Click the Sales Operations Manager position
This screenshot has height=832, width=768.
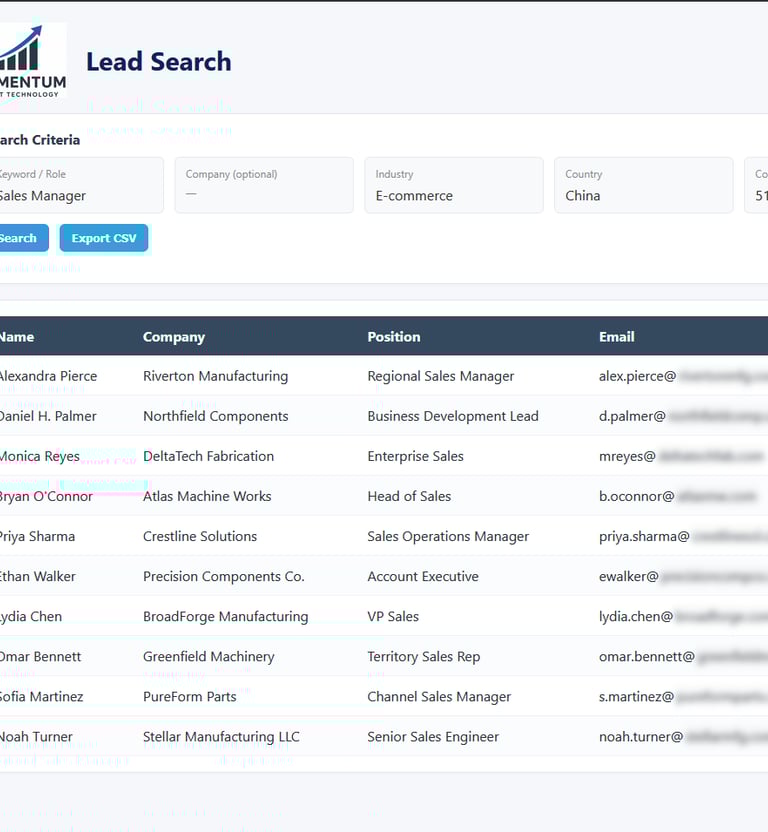click(x=448, y=536)
